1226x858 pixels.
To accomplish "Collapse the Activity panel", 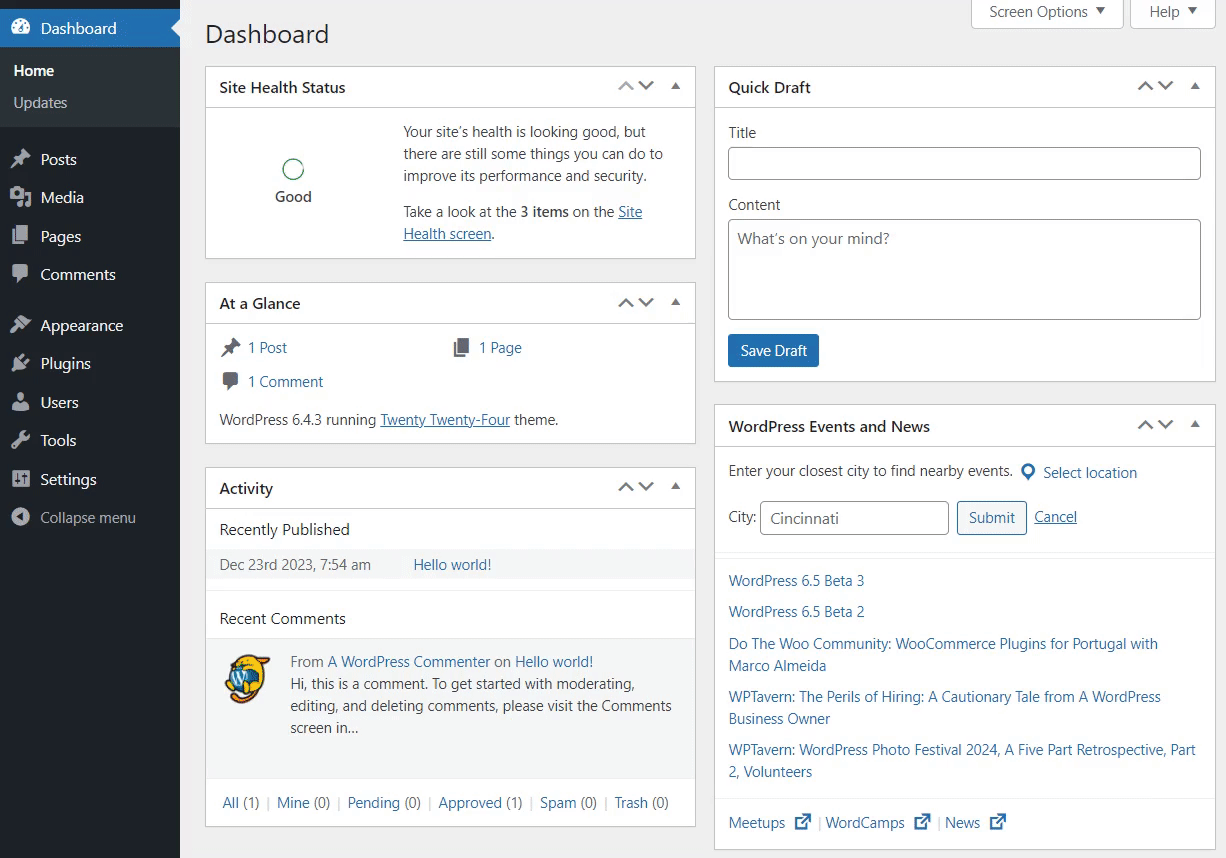I will pyautogui.click(x=675, y=488).
